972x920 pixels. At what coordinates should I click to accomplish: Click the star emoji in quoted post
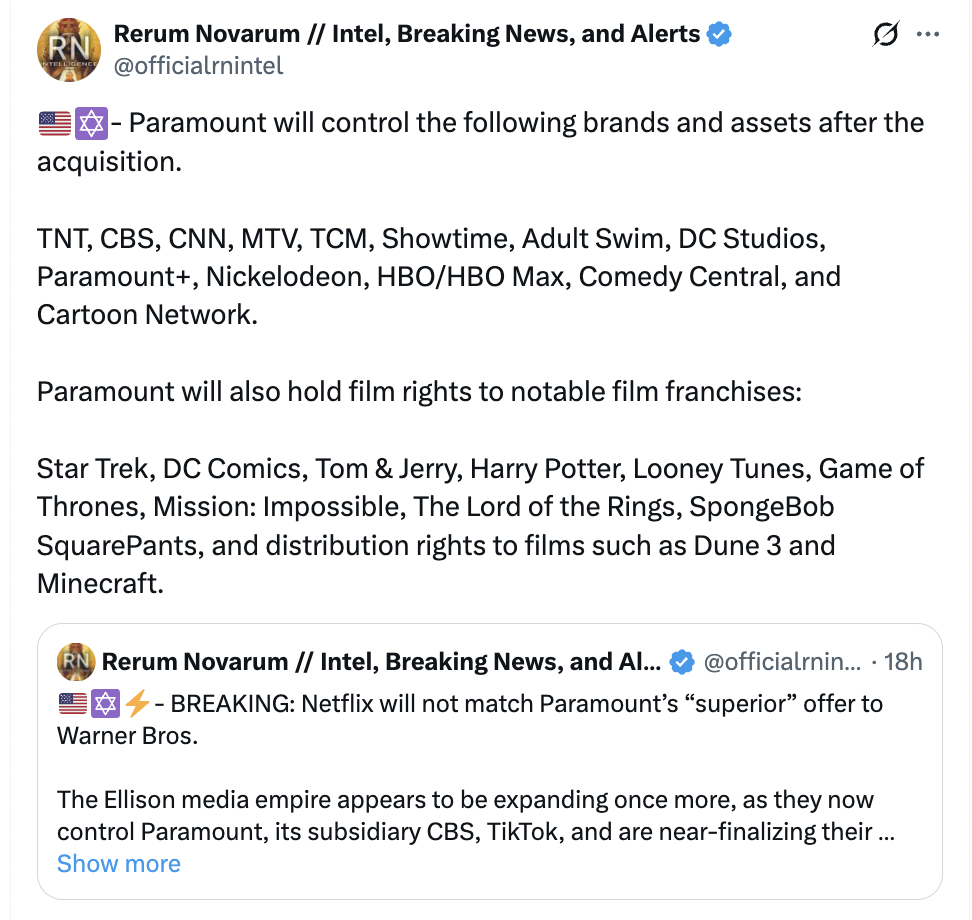tap(105, 704)
